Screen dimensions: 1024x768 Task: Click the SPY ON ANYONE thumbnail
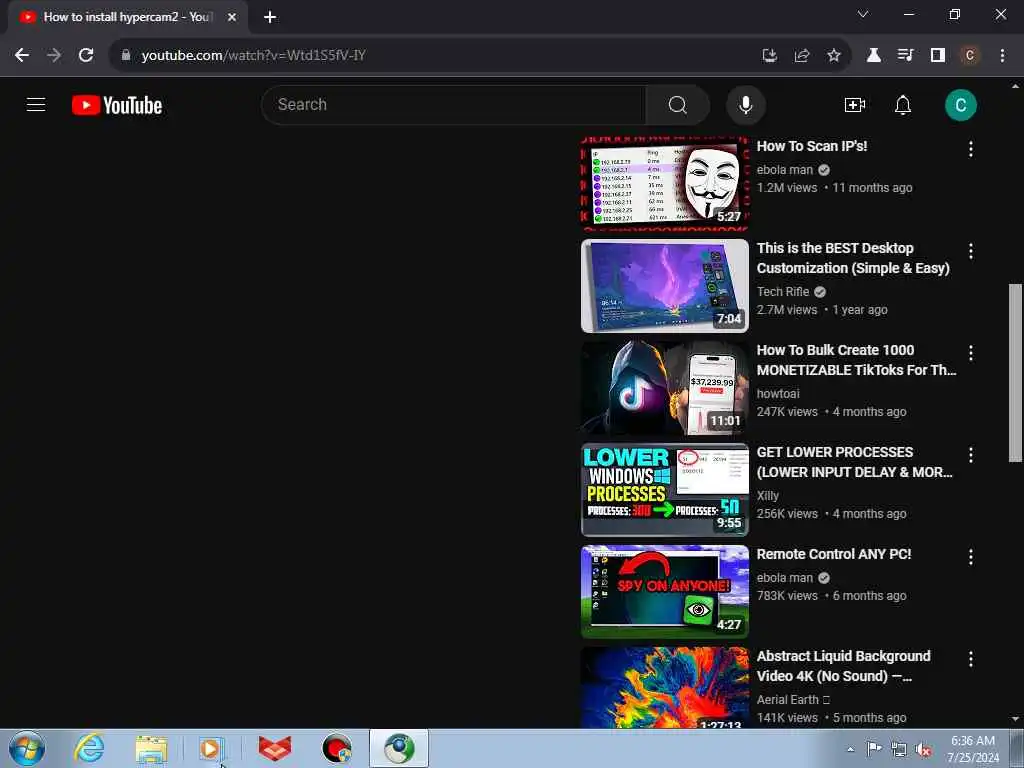click(x=665, y=592)
